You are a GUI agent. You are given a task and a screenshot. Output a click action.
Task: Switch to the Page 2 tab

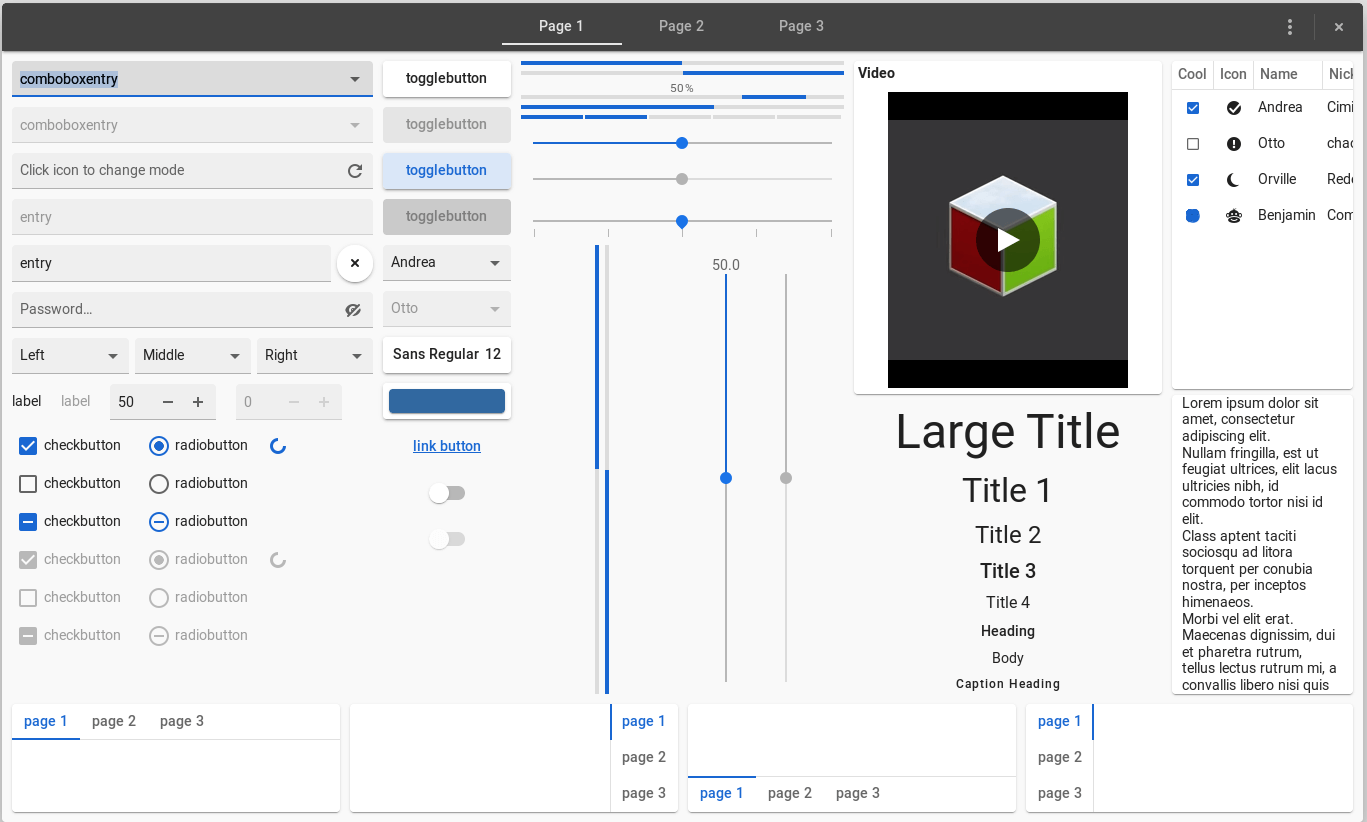(681, 26)
